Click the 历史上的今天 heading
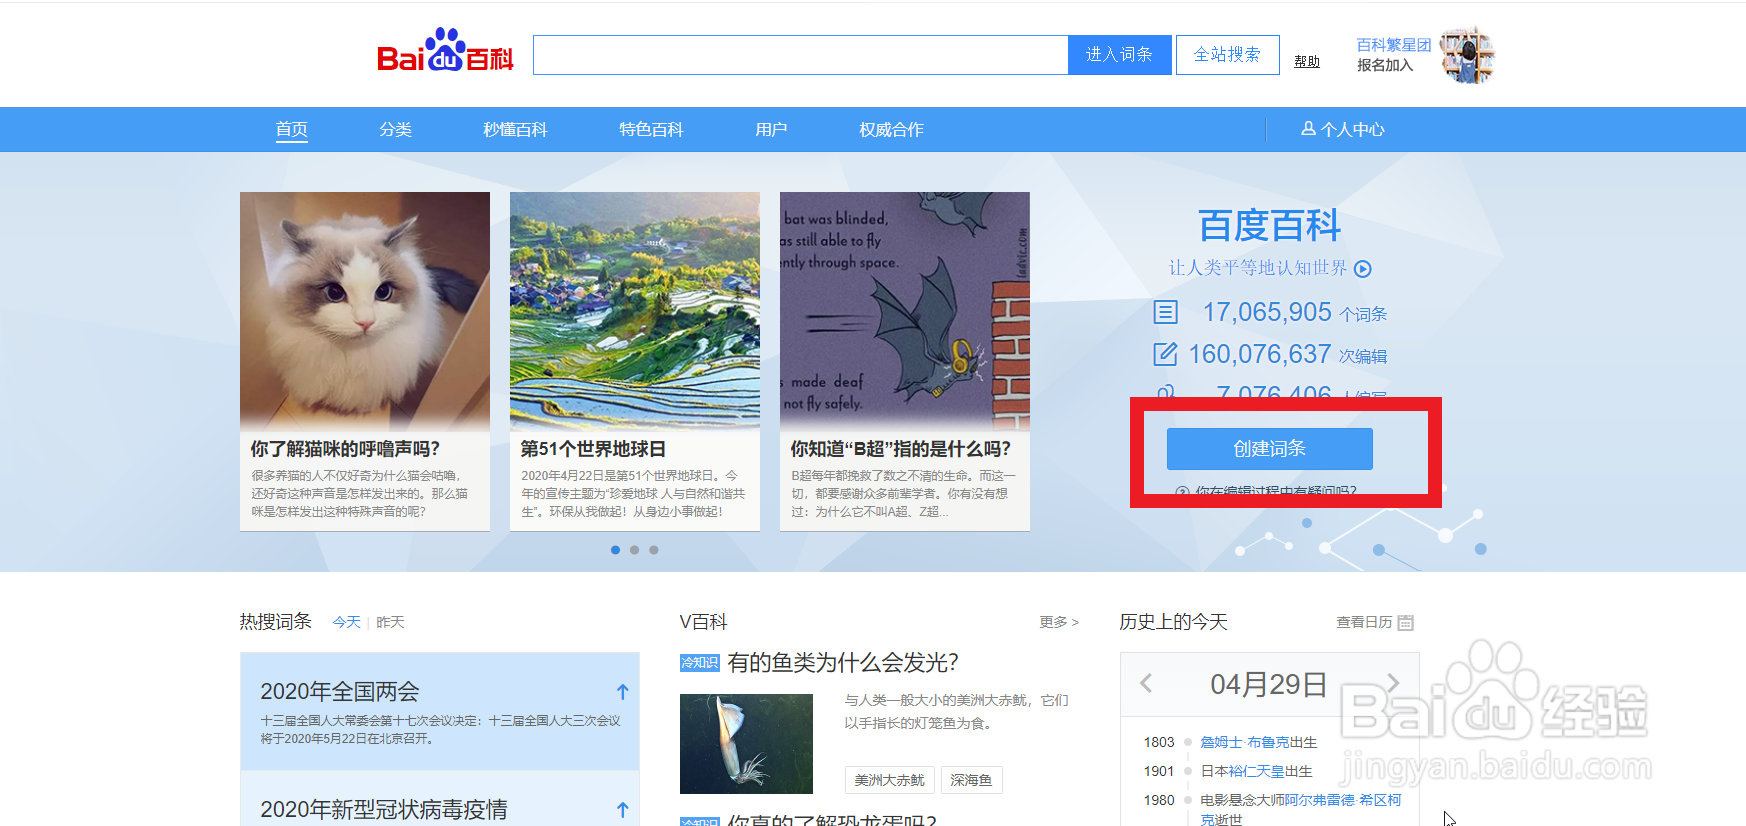This screenshot has height=826, width=1746. [x=1173, y=622]
